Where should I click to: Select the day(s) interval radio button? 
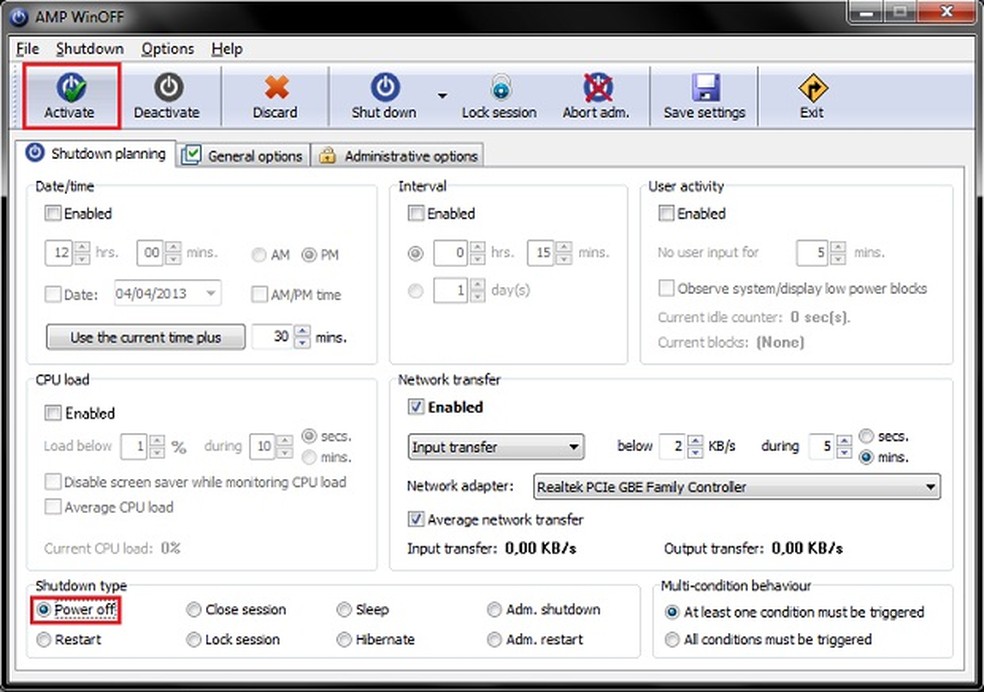point(415,291)
